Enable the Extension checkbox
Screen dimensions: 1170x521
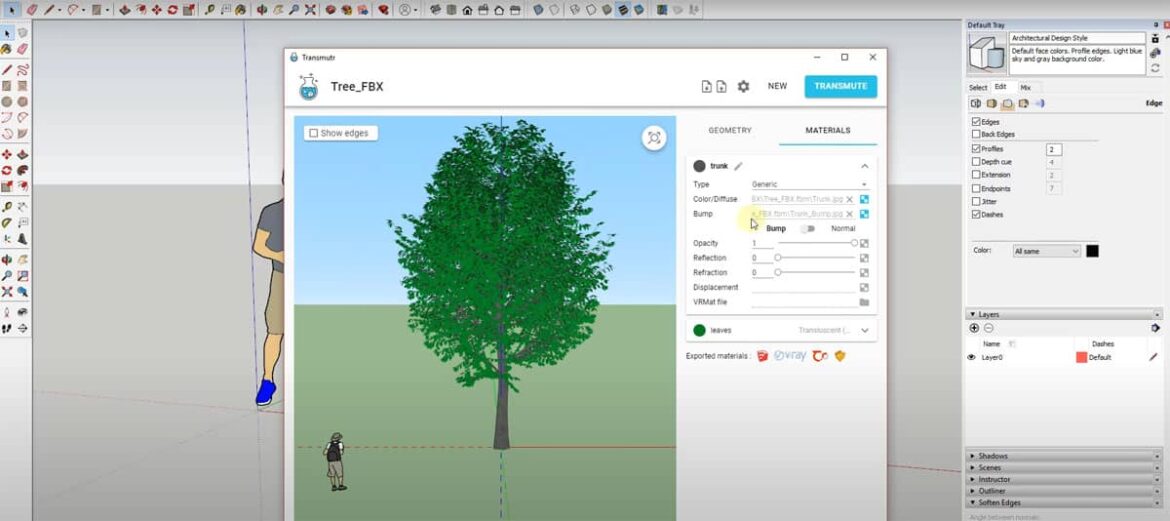976,175
